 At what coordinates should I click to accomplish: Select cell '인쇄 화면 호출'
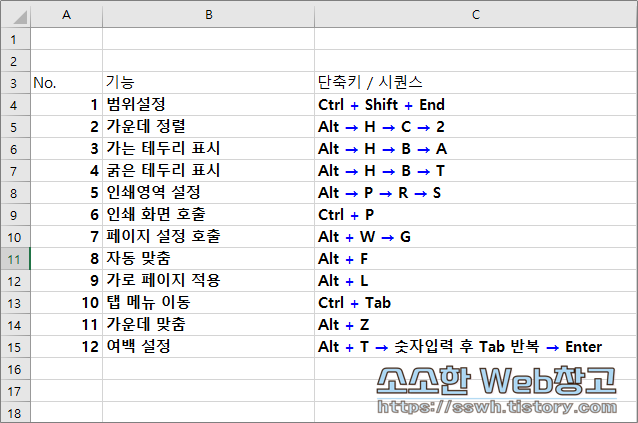point(208,215)
